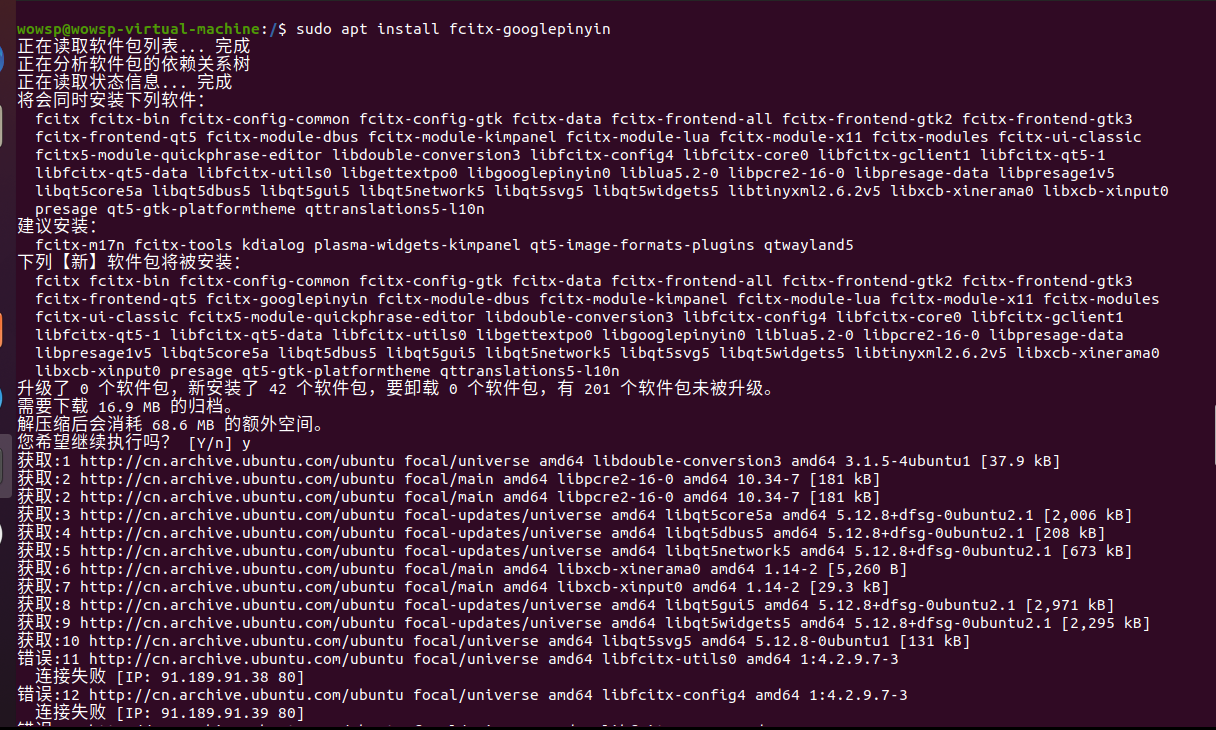The image size is (1216, 730).
Task: Click the '建议安装:' heading line
Action: (x=53, y=227)
